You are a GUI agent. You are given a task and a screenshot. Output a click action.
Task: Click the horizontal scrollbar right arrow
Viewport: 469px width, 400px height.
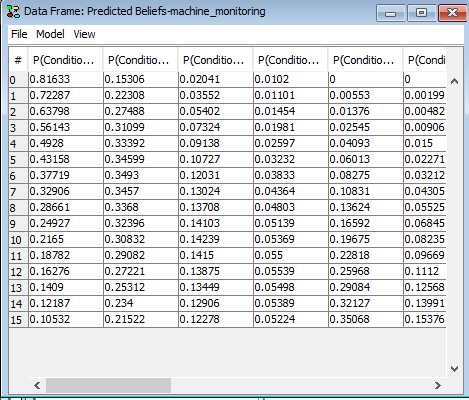438,386
